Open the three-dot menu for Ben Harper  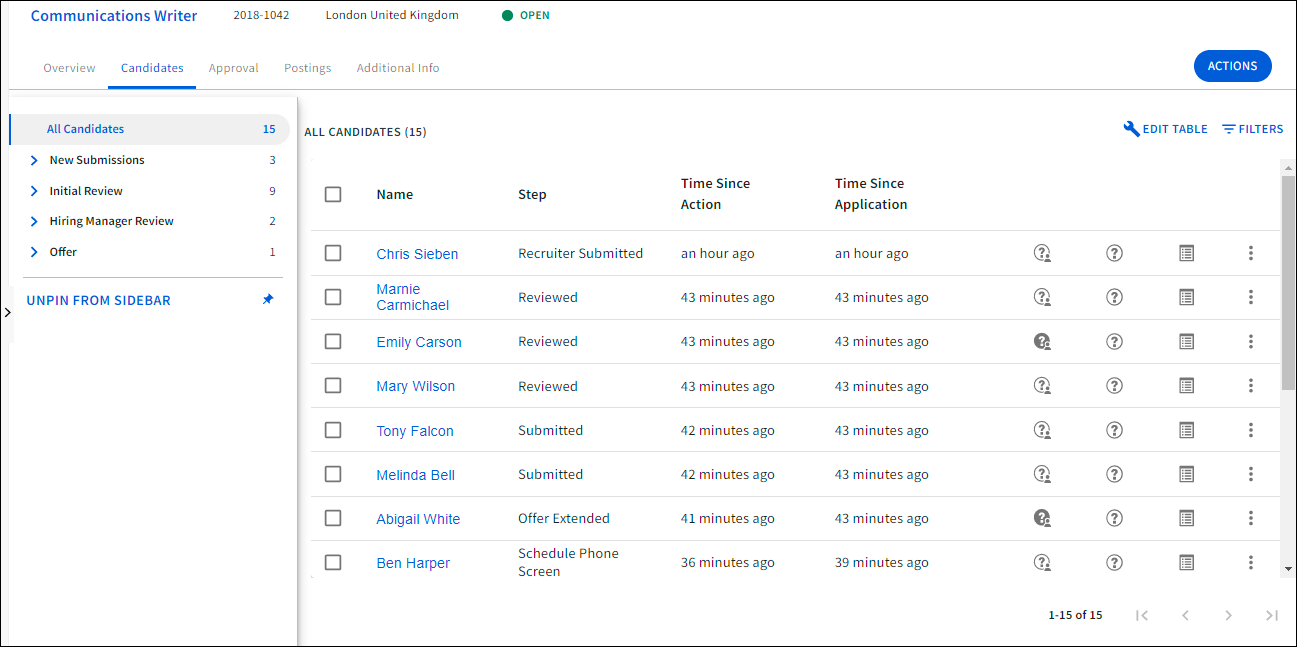point(1251,562)
